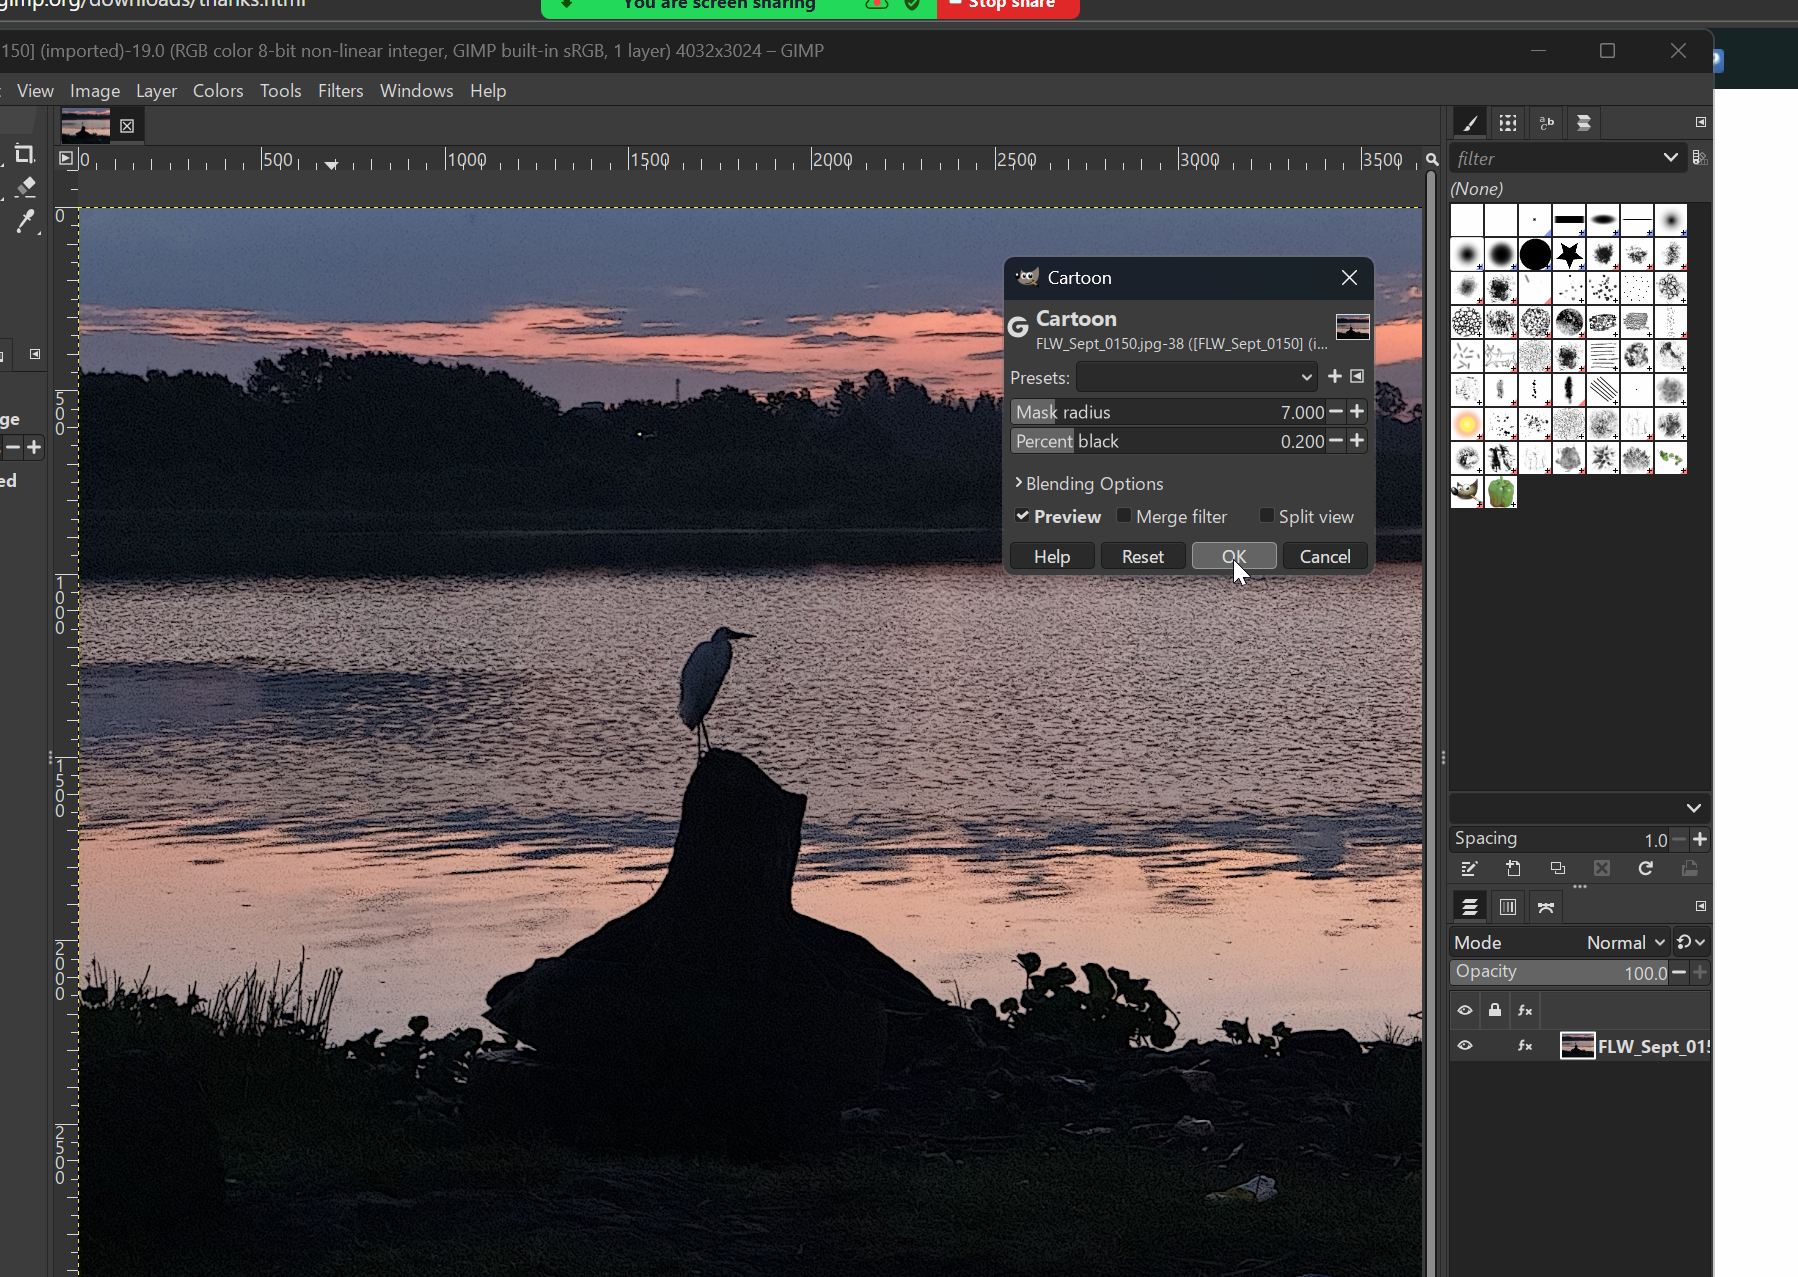Decrease Mask radius with the minus button
1798x1277 pixels.
point(1335,412)
